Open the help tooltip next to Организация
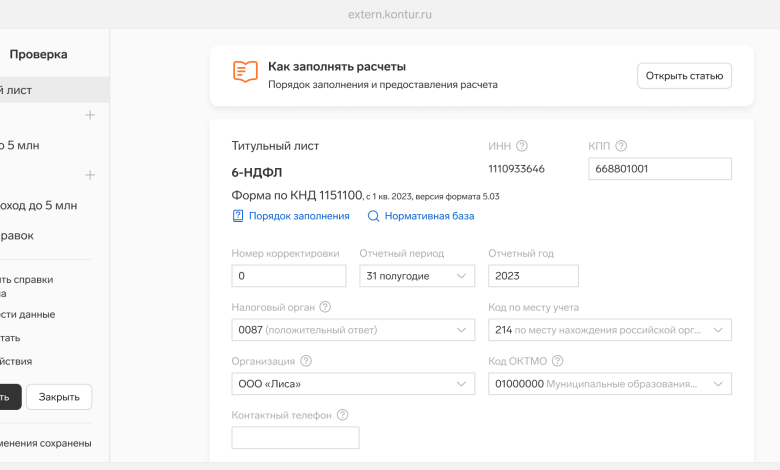This screenshot has width=780, height=470. pyautogui.click(x=306, y=361)
